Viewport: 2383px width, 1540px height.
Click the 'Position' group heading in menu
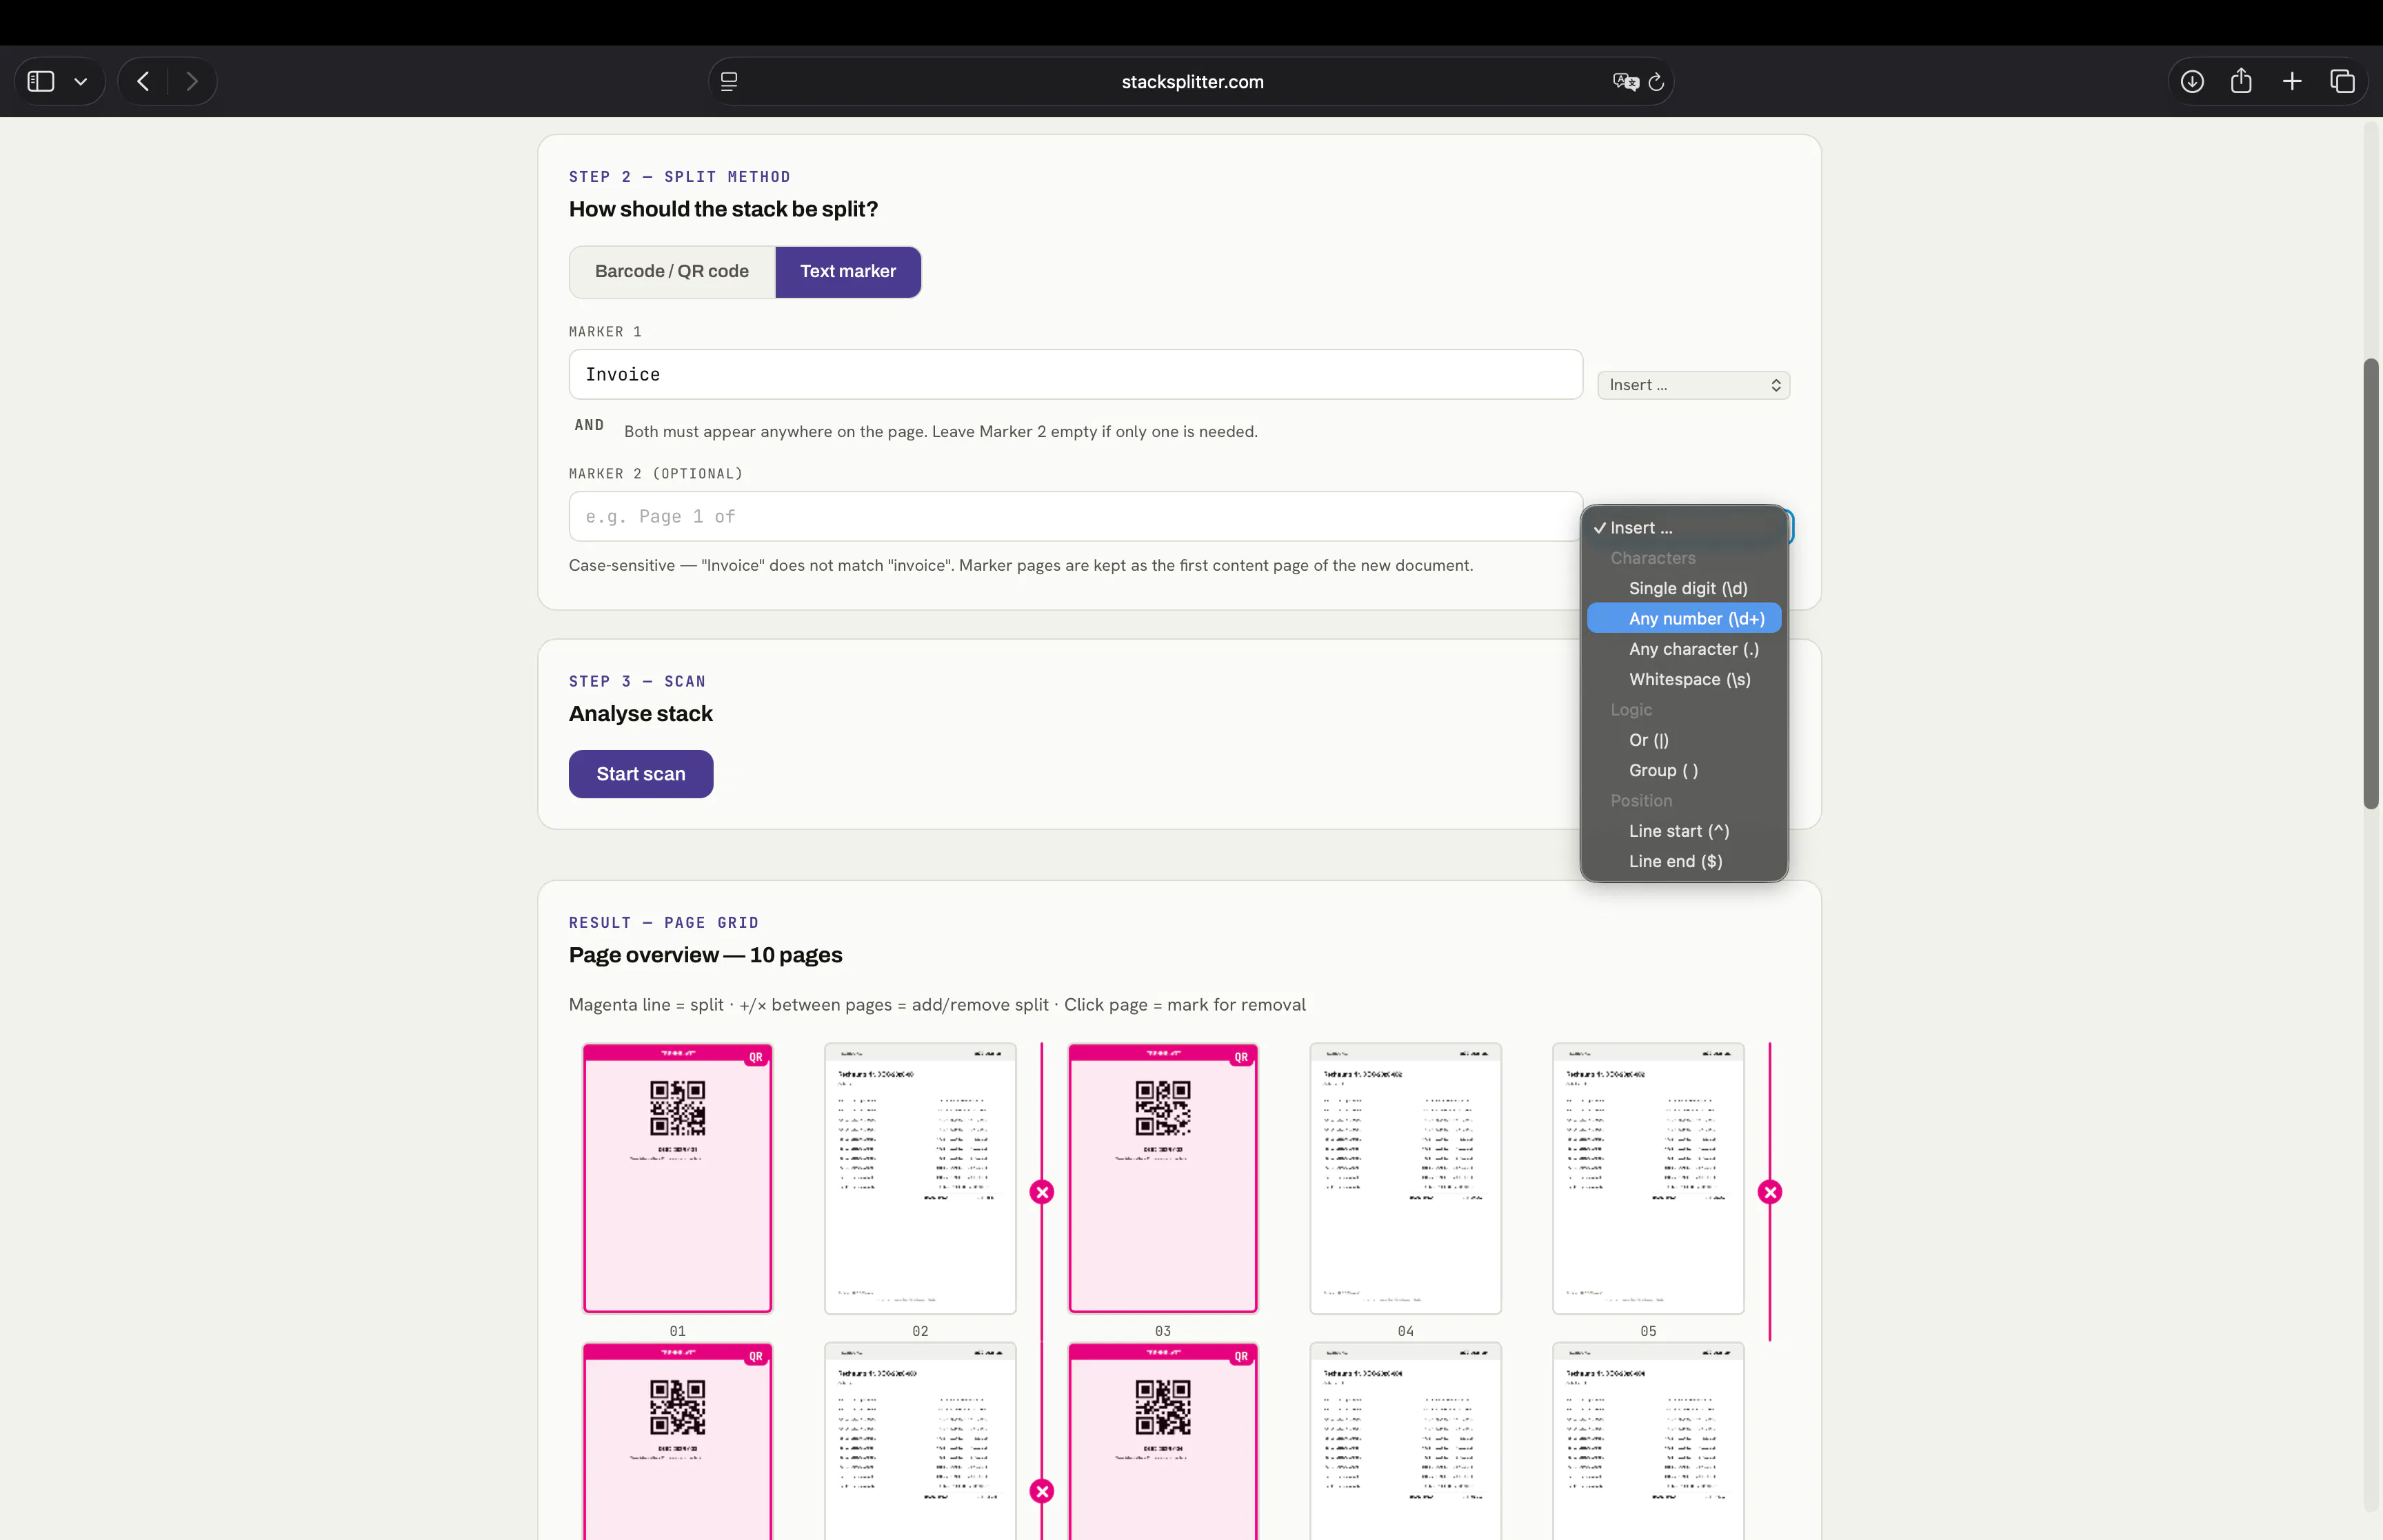[x=1641, y=801]
